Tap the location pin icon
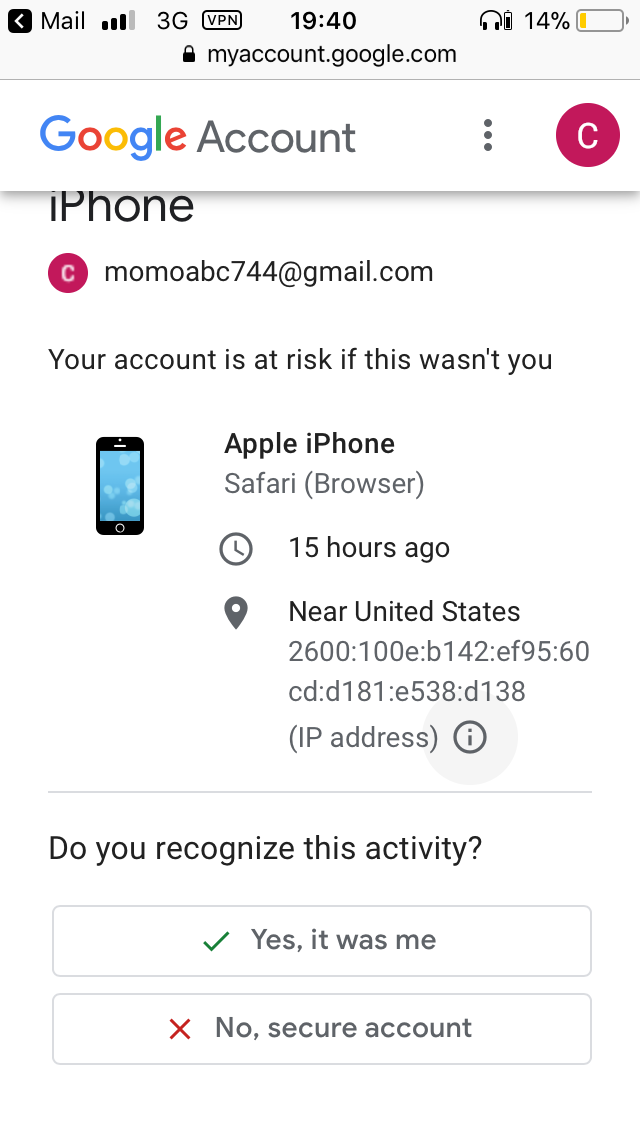 pyautogui.click(x=236, y=613)
